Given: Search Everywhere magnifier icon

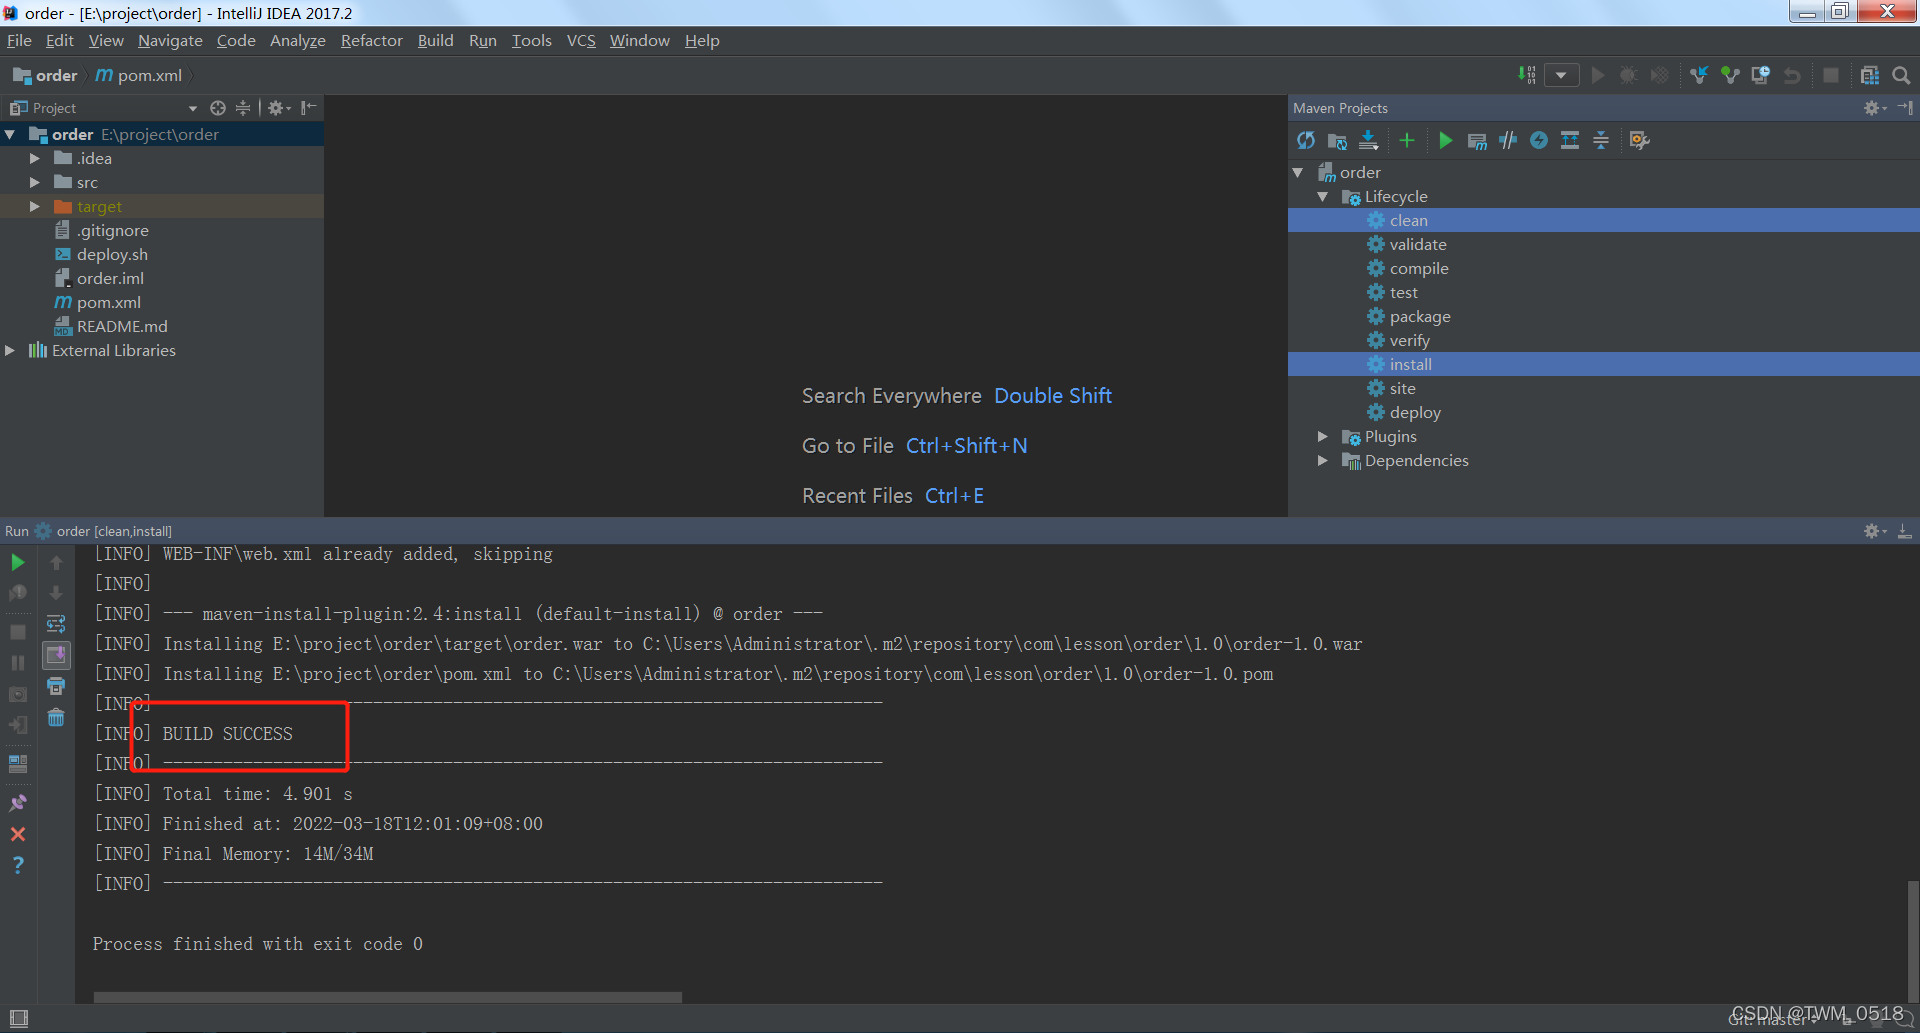Looking at the screenshot, I should [1901, 75].
